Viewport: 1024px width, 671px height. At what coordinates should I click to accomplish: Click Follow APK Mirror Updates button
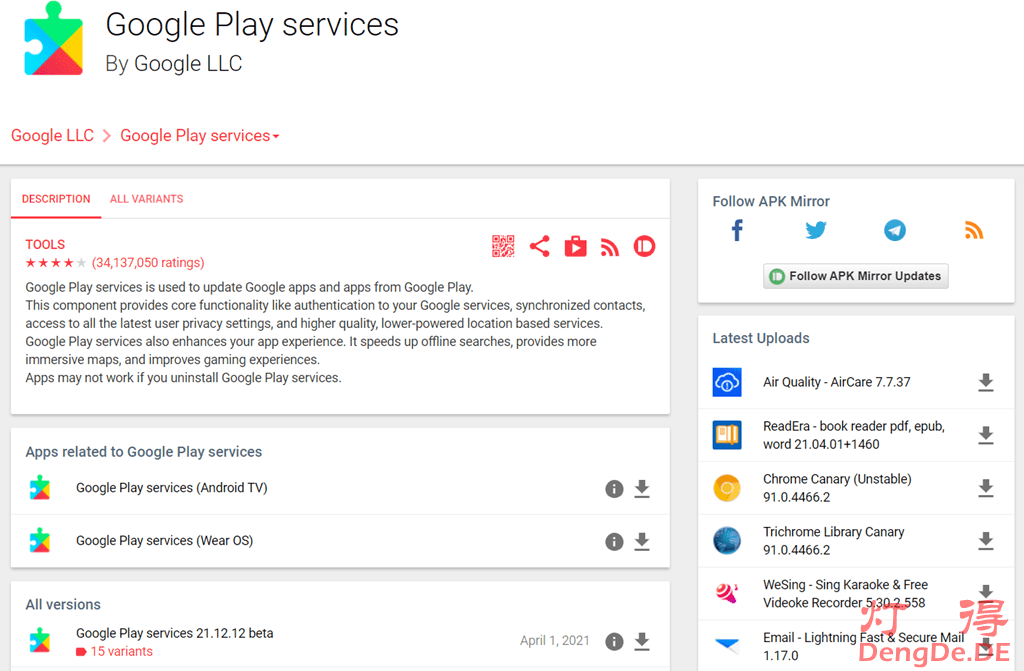855,276
